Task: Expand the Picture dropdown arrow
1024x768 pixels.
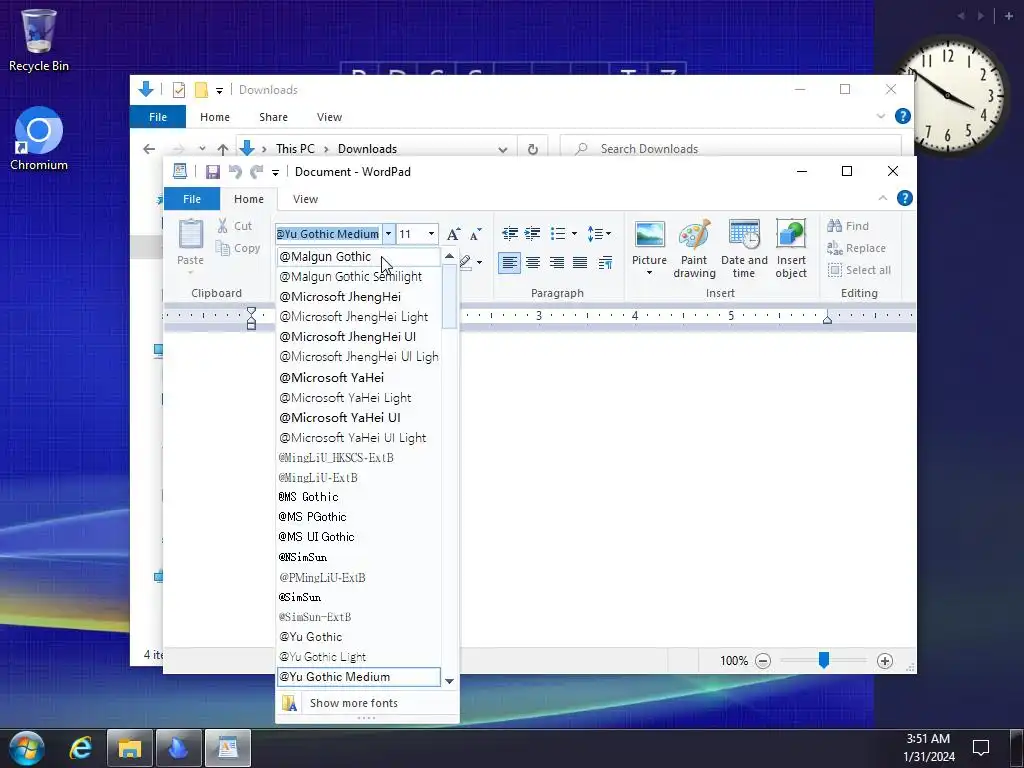Action: pos(649,273)
